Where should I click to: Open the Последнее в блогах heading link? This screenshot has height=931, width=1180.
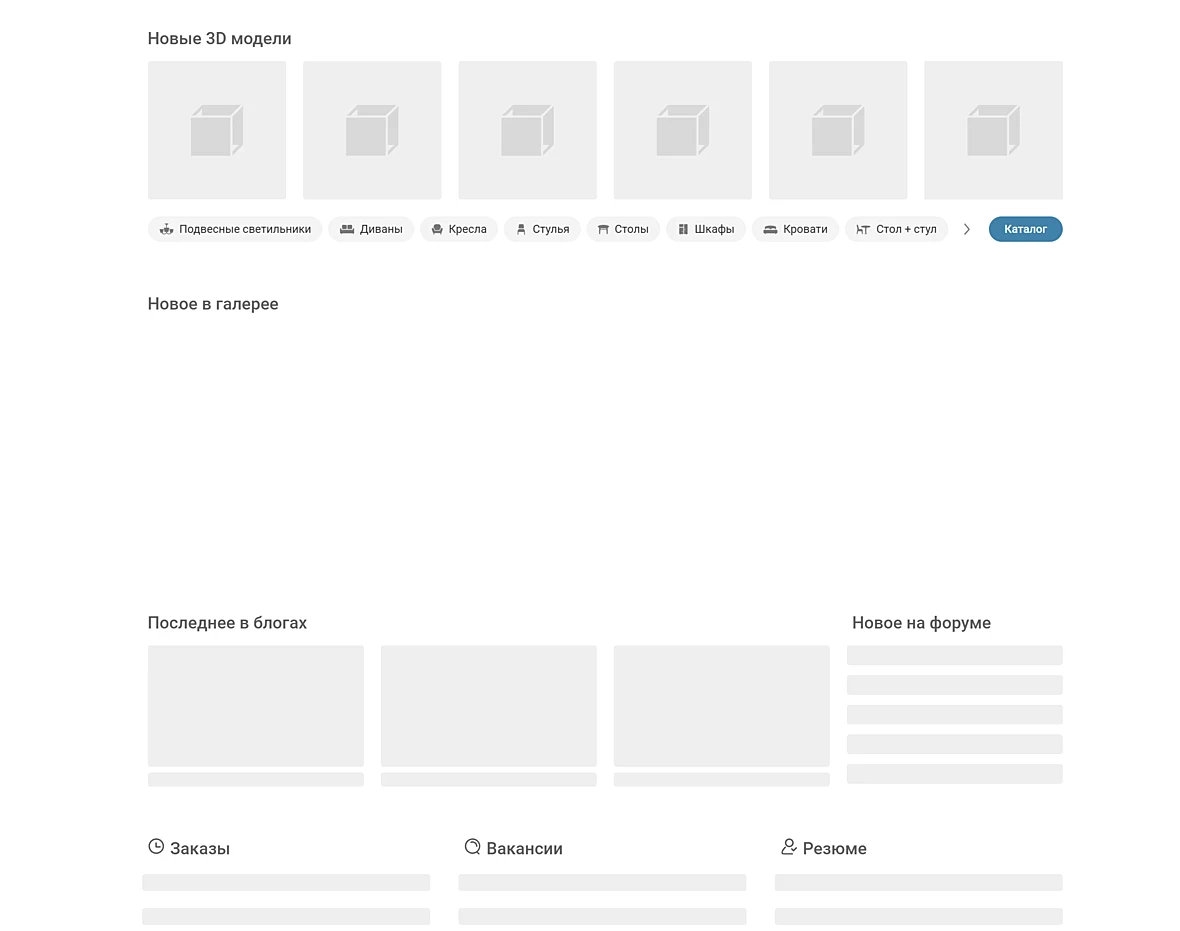[227, 623]
